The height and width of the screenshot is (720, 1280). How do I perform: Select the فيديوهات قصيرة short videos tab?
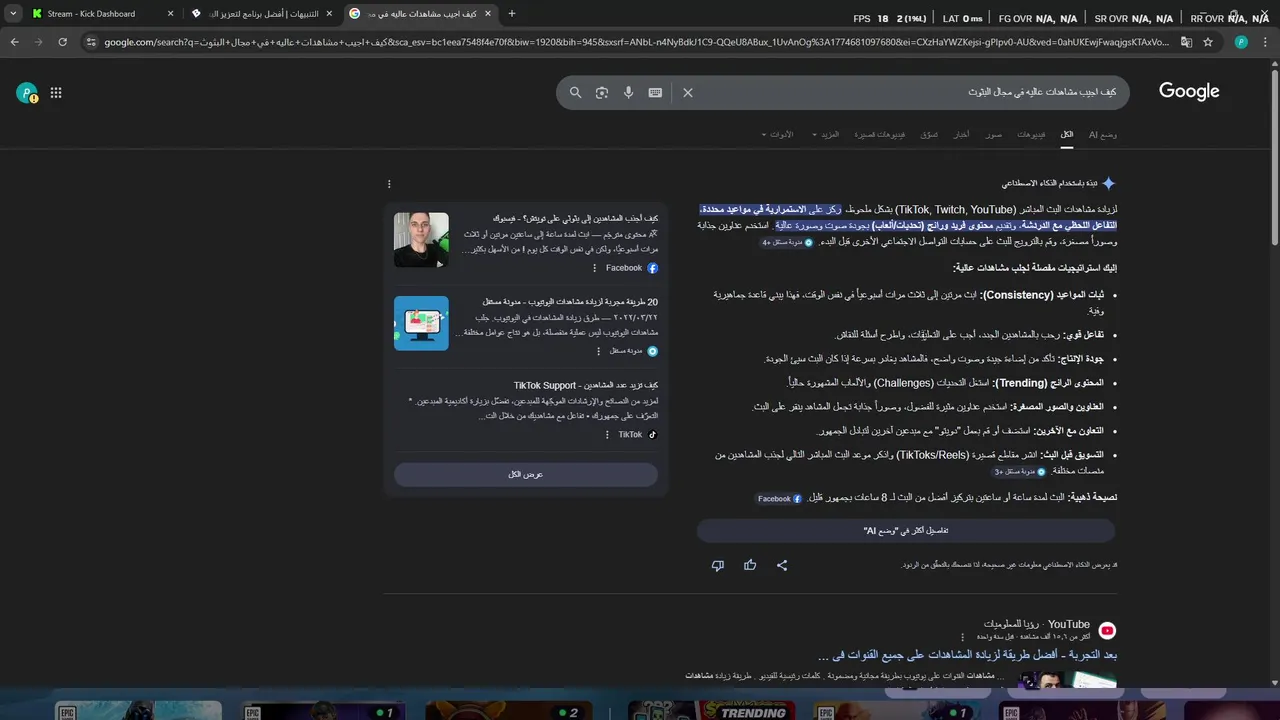pyautogui.click(x=879, y=134)
